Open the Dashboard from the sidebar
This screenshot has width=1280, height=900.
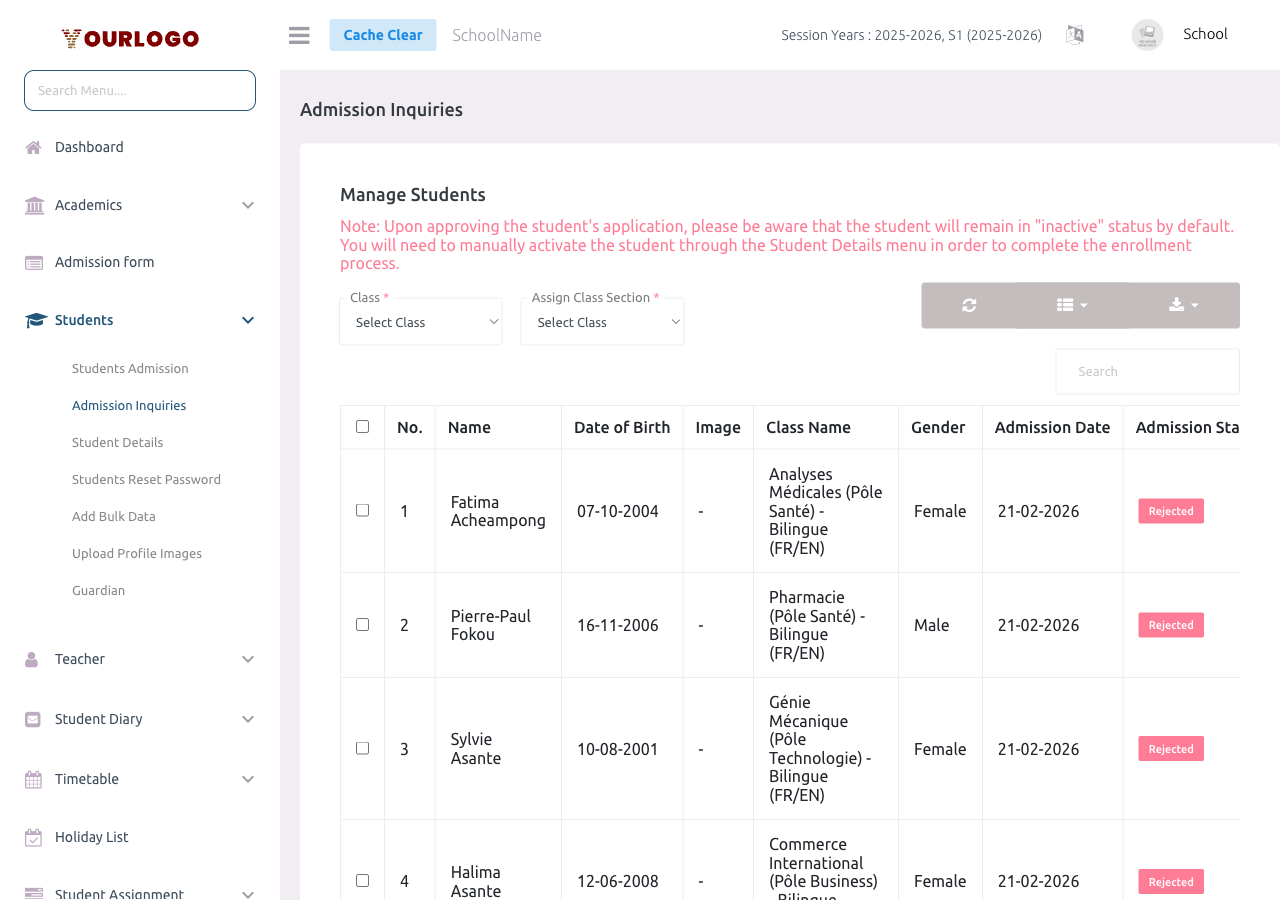(x=89, y=146)
